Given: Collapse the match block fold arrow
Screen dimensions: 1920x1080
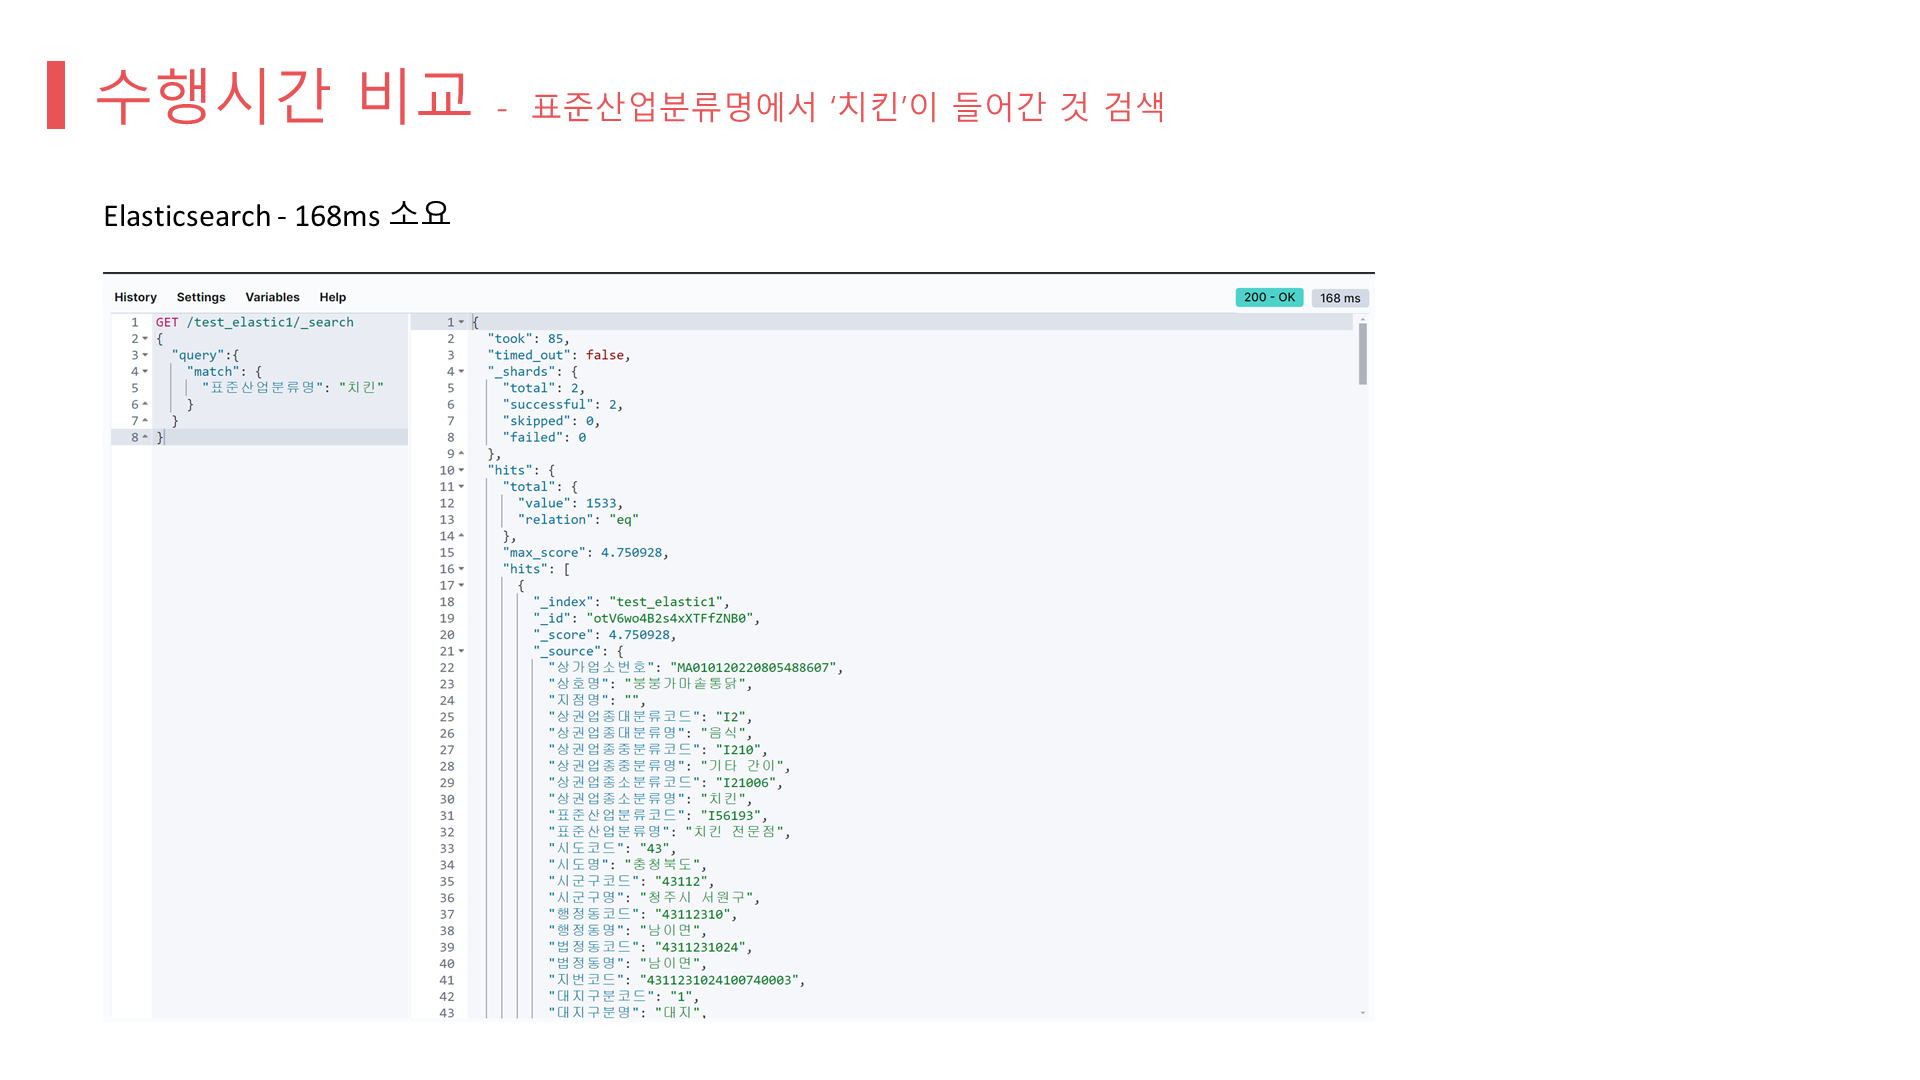Looking at the screenshot, I should pyautogui.click(x=145, y=372).
